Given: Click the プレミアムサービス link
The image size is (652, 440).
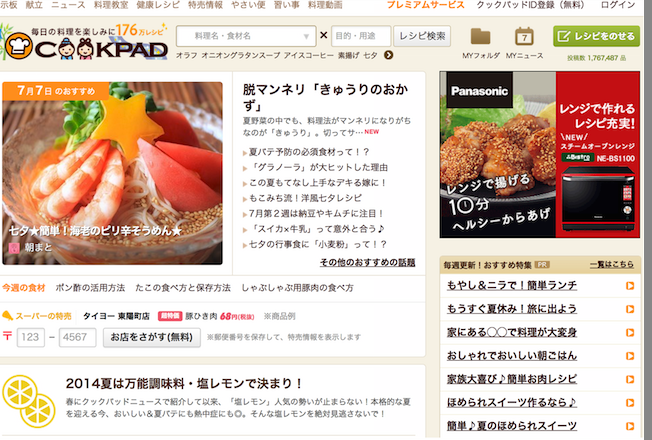Looking at the screenshot, I should 425,5.
